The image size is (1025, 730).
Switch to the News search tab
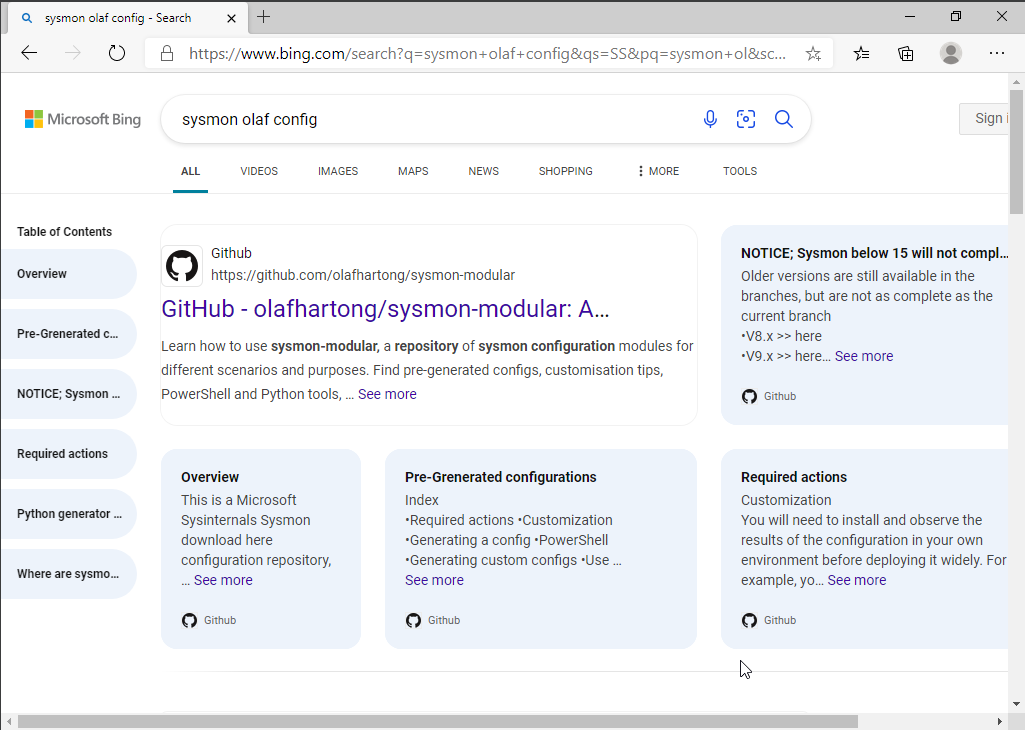pos(484,171)
